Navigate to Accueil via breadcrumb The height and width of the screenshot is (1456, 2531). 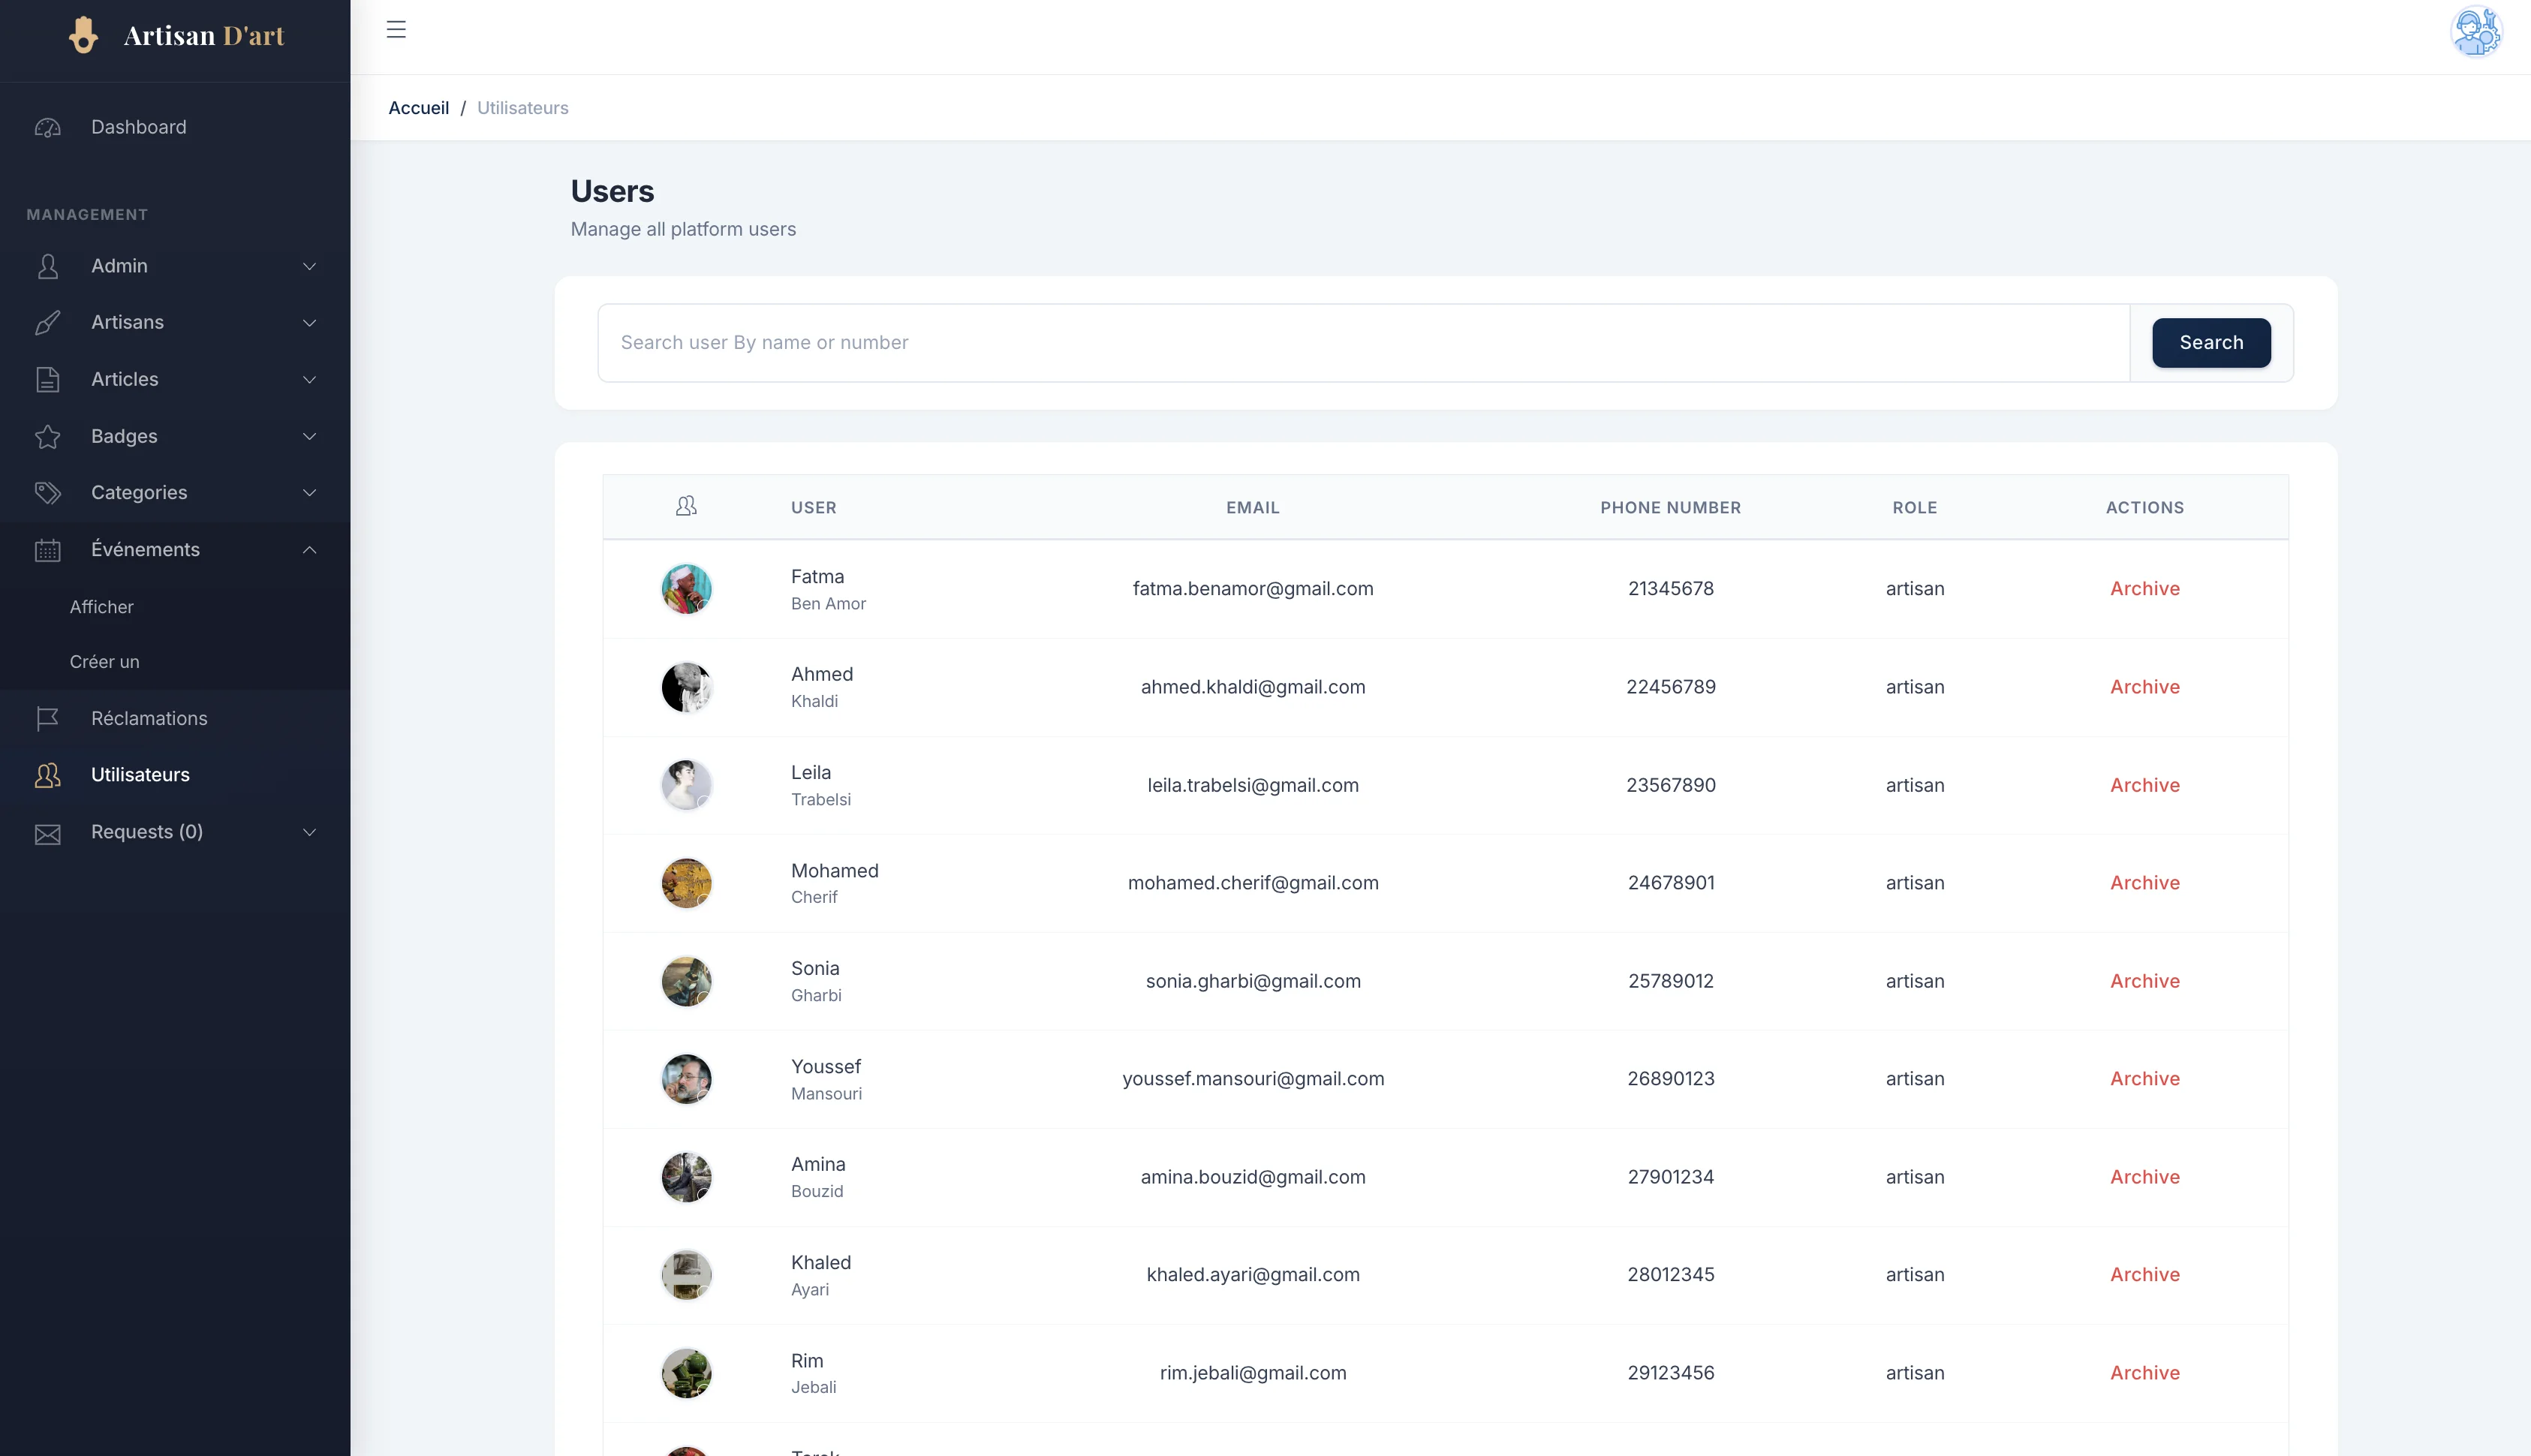click(418, 107)
